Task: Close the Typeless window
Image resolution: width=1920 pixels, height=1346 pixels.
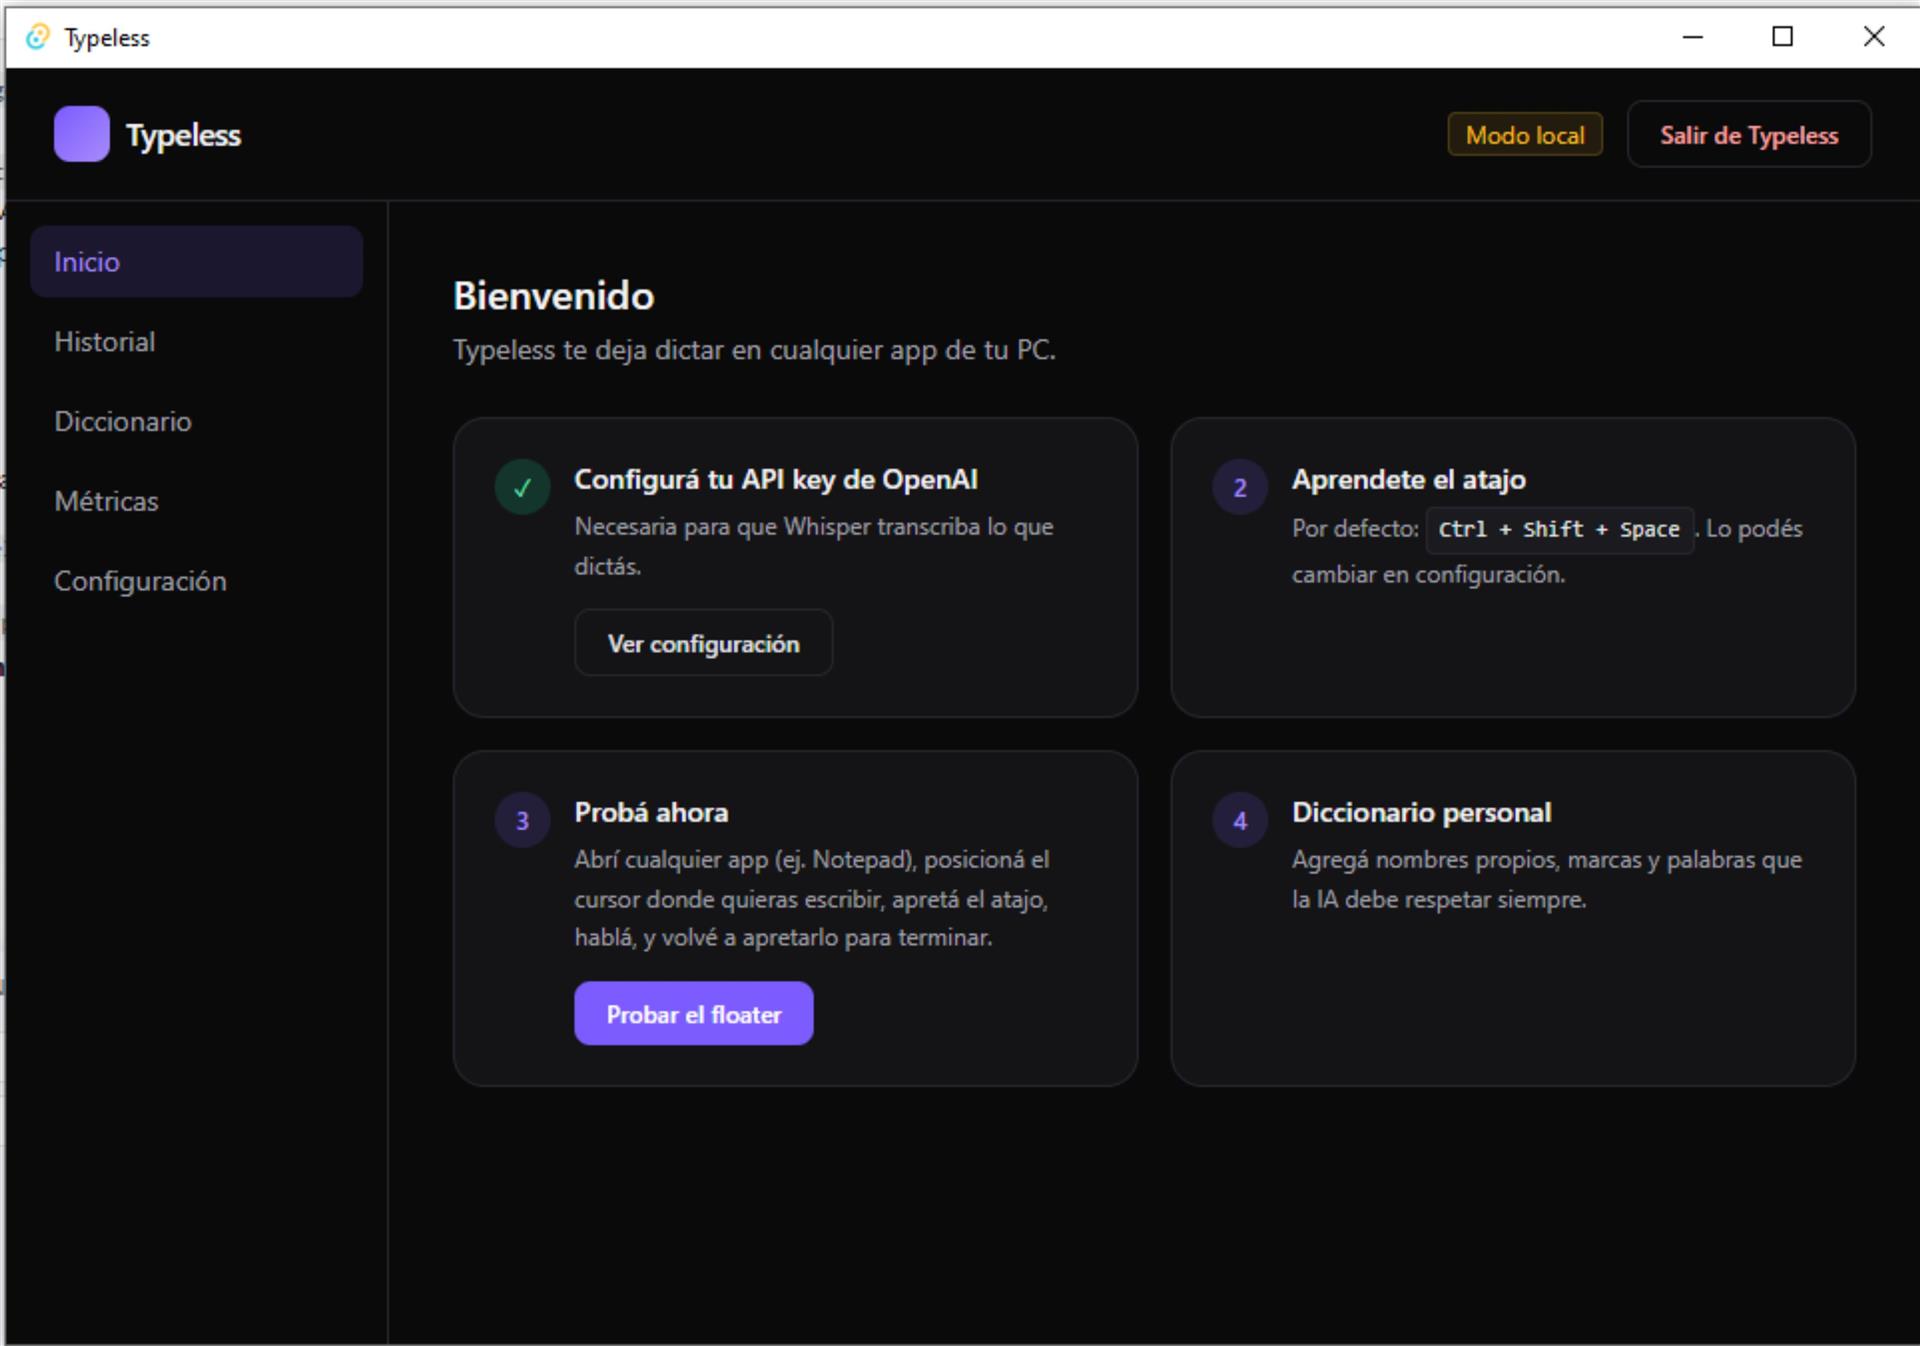Action: (1874, 37)
